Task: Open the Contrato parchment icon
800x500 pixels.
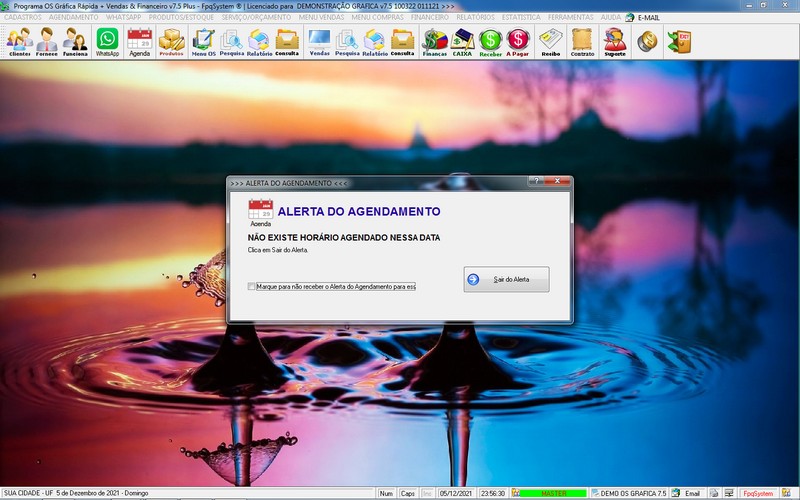Action: tap(582, 42)
